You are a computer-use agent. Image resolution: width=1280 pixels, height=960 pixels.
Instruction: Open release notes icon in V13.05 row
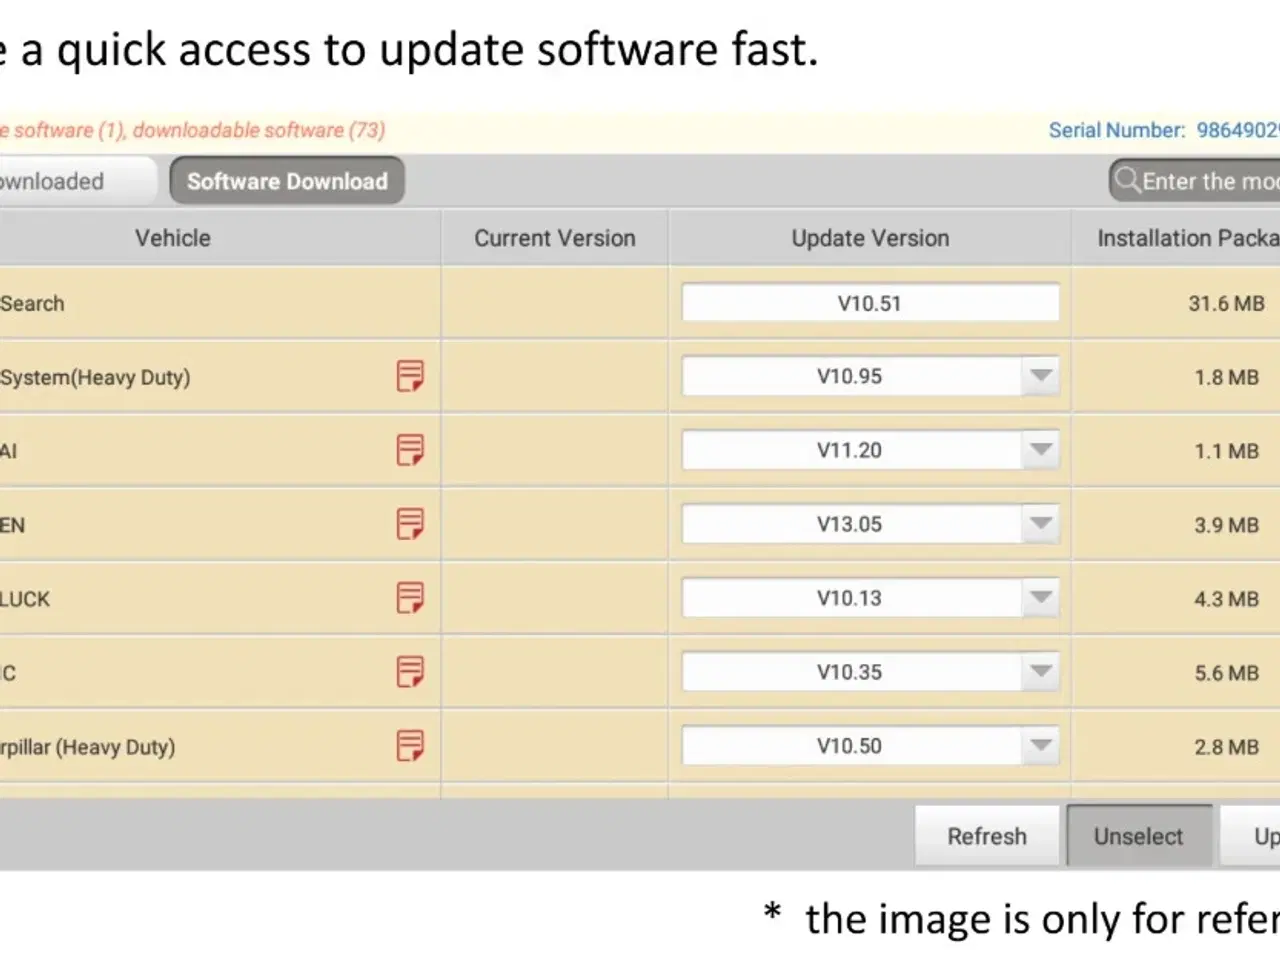(410, 524)
